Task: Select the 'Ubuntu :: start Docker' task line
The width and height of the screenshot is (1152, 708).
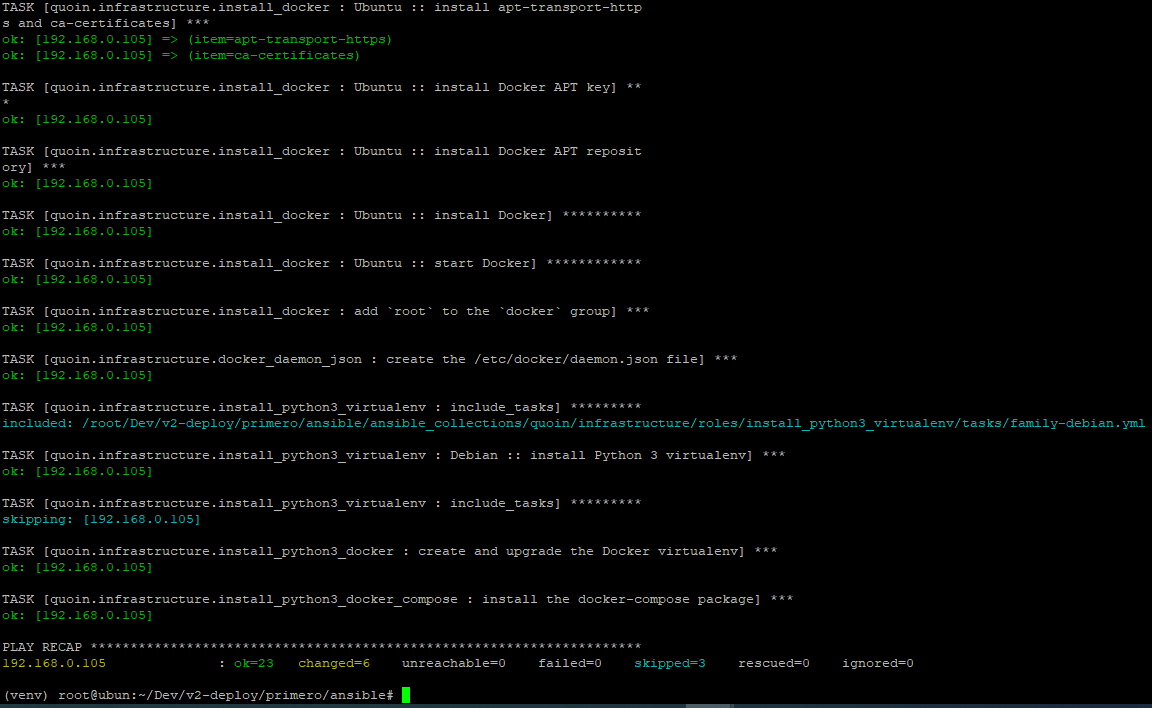Action: point(321,263)
